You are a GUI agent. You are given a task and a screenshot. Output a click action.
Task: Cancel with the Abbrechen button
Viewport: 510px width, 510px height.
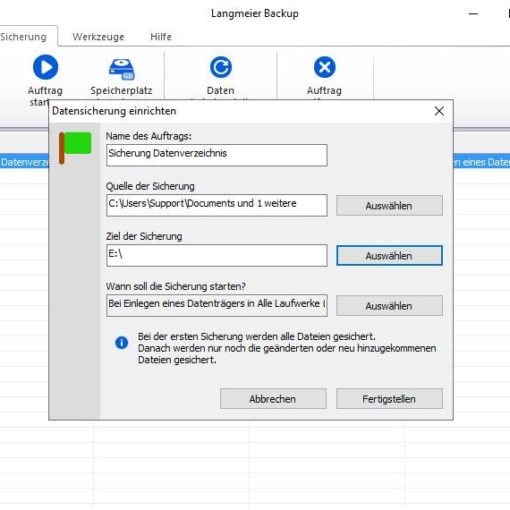click(273, 399)
